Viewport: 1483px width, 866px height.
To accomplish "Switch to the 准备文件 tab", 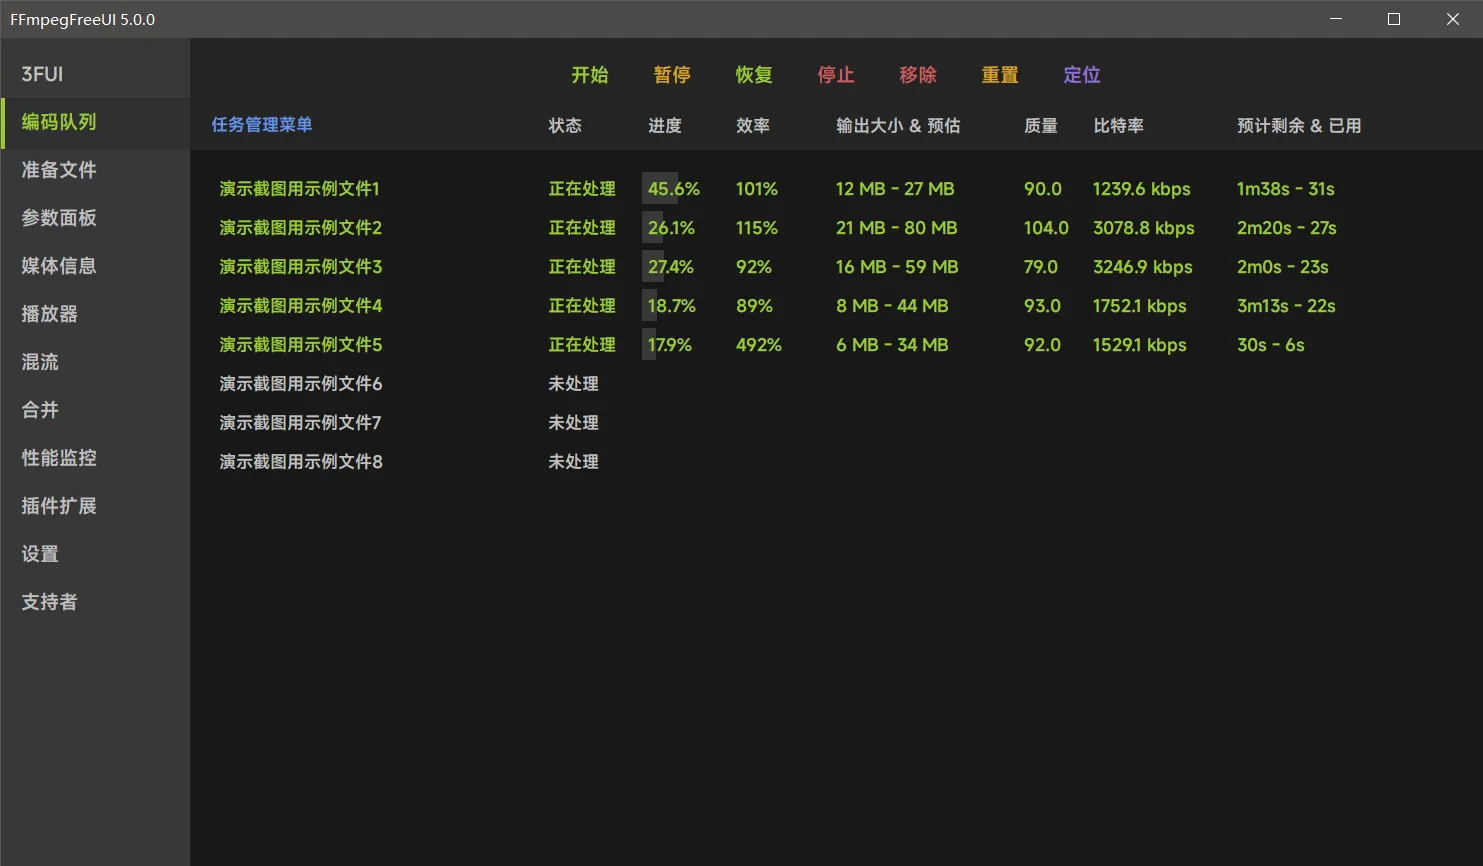I will pos(59,170).
